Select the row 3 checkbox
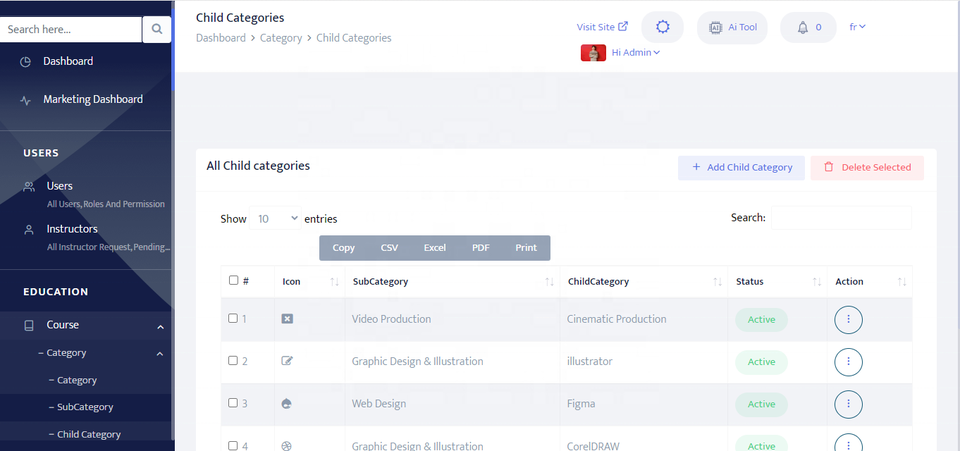This screenshot has height=451, width=960. tap(233, 403)
